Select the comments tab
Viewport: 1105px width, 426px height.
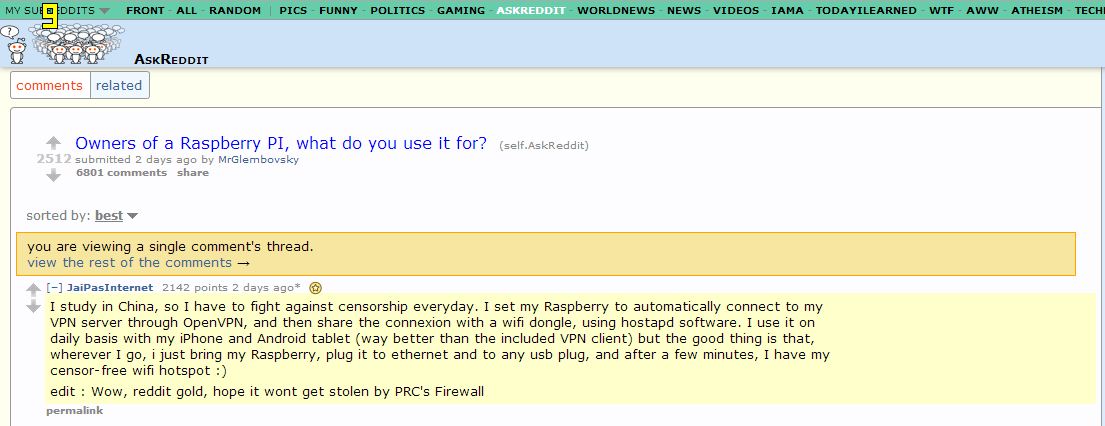(x=49, y=85)
